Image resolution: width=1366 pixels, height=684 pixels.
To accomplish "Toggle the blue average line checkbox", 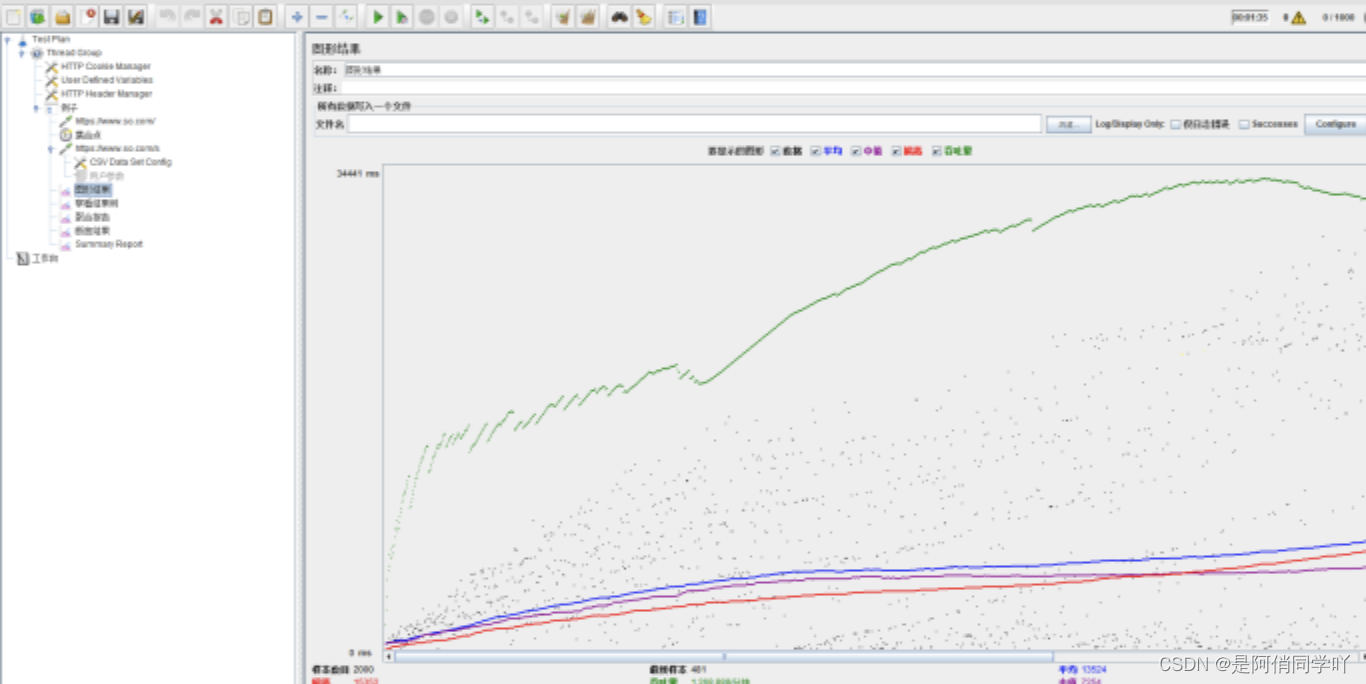I will click(815, 151).
